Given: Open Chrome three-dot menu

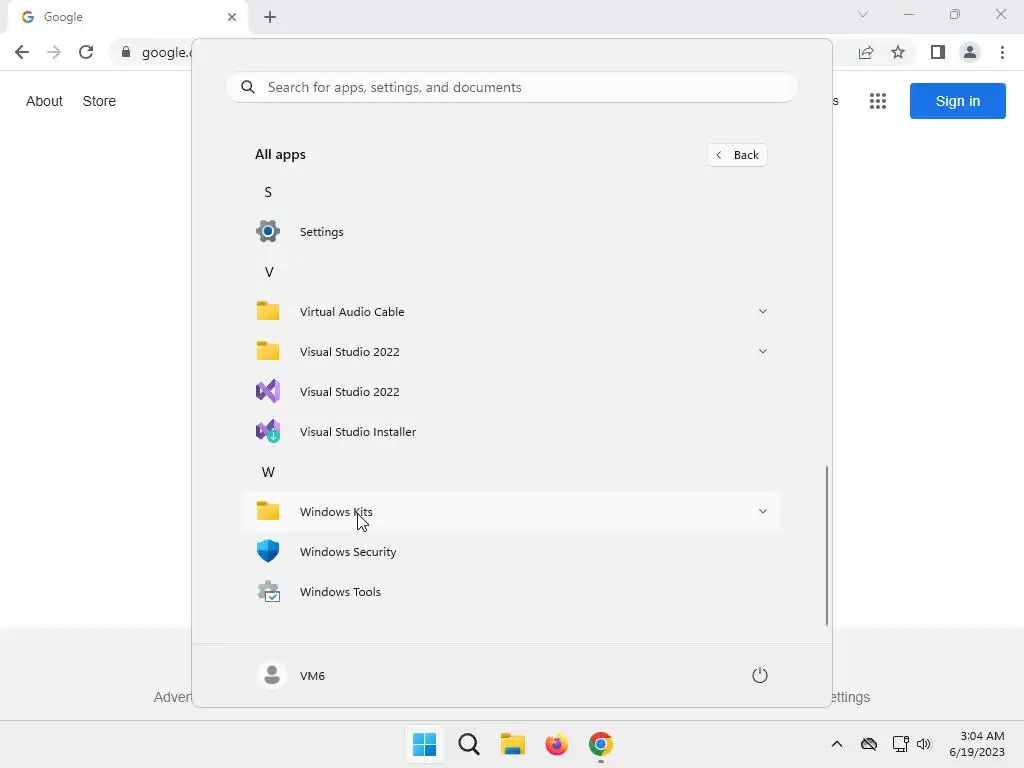Looking at the screenshot, I should click(x=1002, y=52).
